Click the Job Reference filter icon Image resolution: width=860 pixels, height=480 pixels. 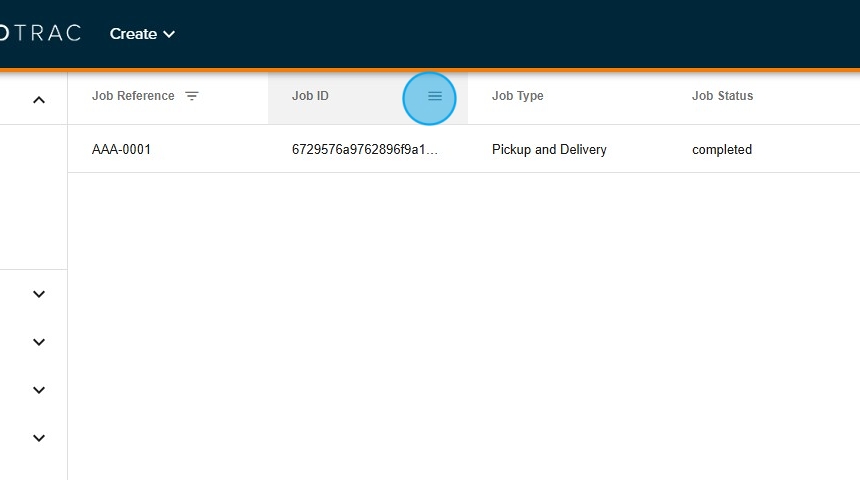click(x=192, y=97)
